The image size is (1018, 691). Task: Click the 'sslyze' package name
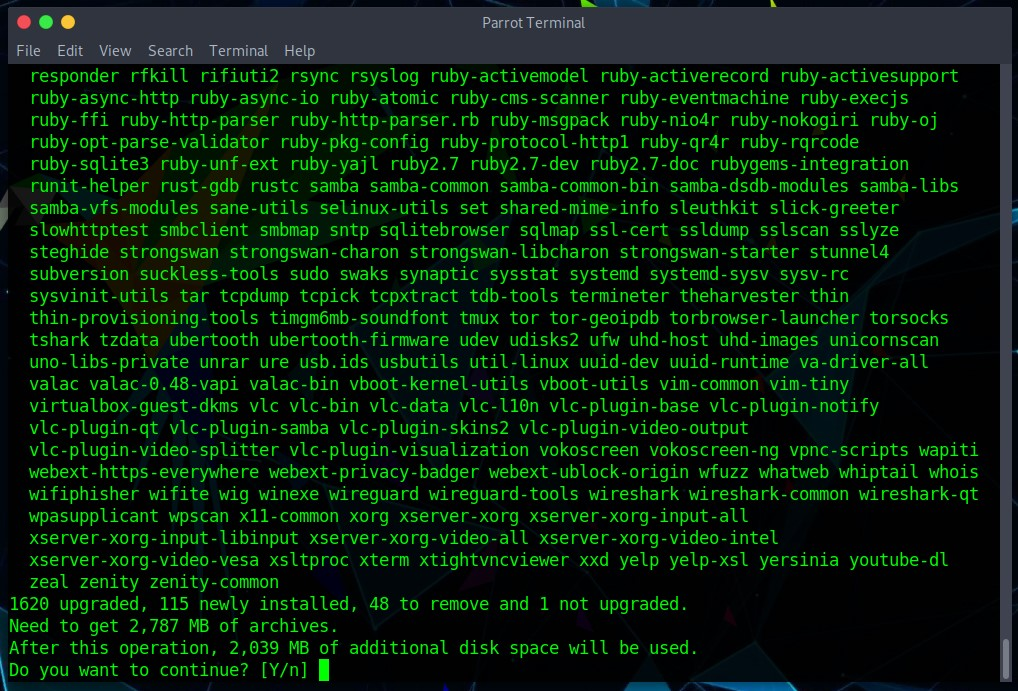click(x=869, y=230)
